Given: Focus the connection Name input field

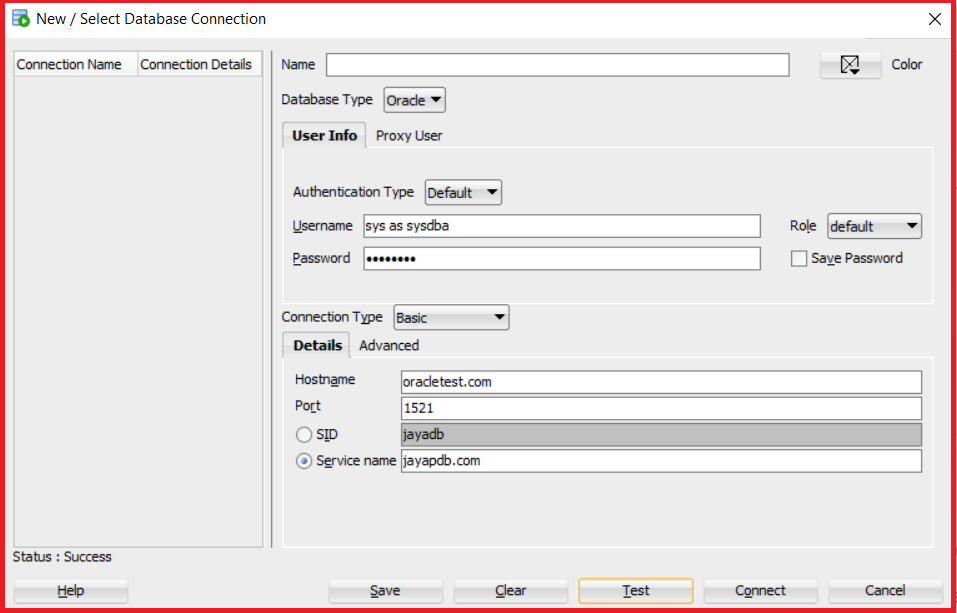Looking at the screenshot, I should 558,65.
